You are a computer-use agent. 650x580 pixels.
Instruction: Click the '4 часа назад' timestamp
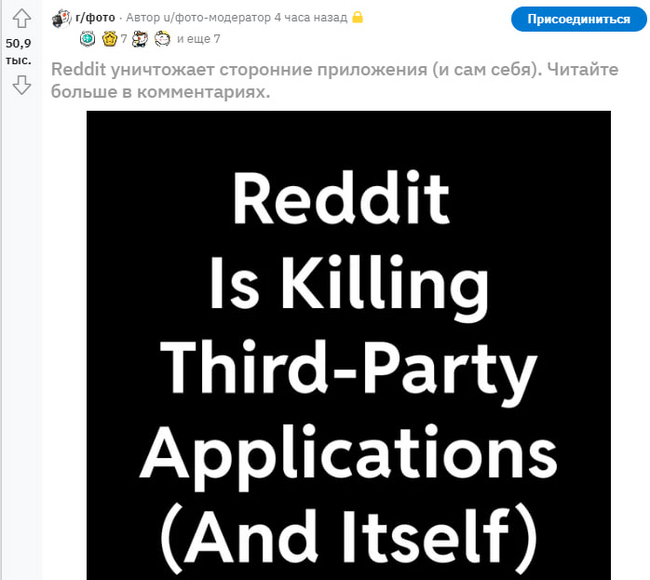click(311, 18)
